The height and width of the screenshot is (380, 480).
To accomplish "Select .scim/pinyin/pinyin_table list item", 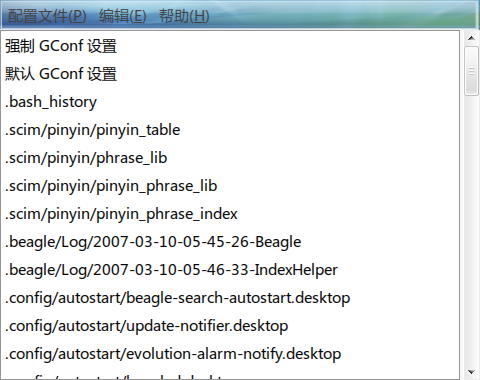I will pyautogui.click(x=230, y=130).
